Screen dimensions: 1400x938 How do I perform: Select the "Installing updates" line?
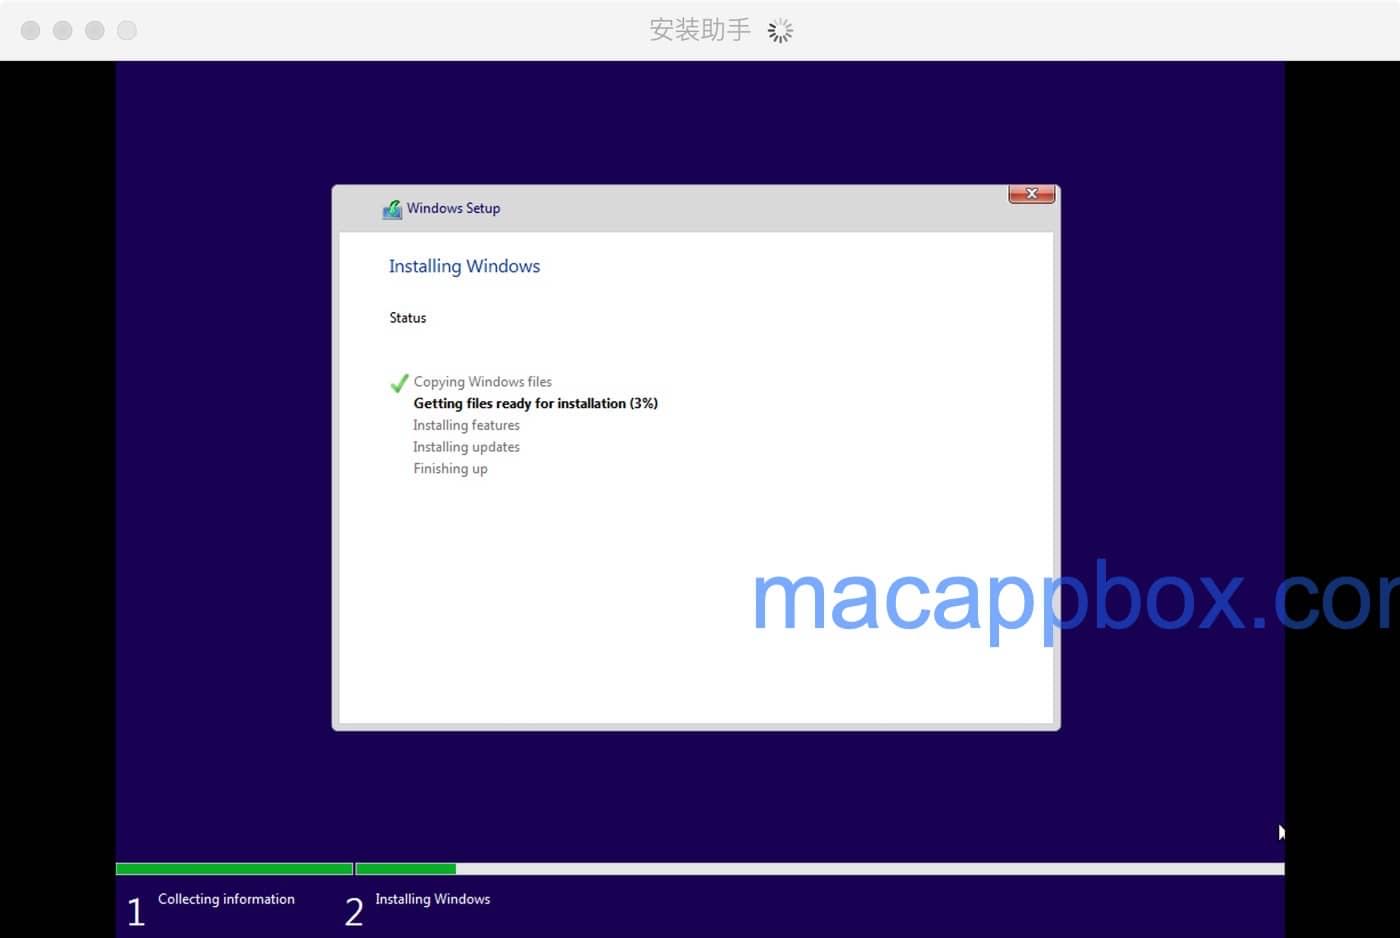point(467,447)
